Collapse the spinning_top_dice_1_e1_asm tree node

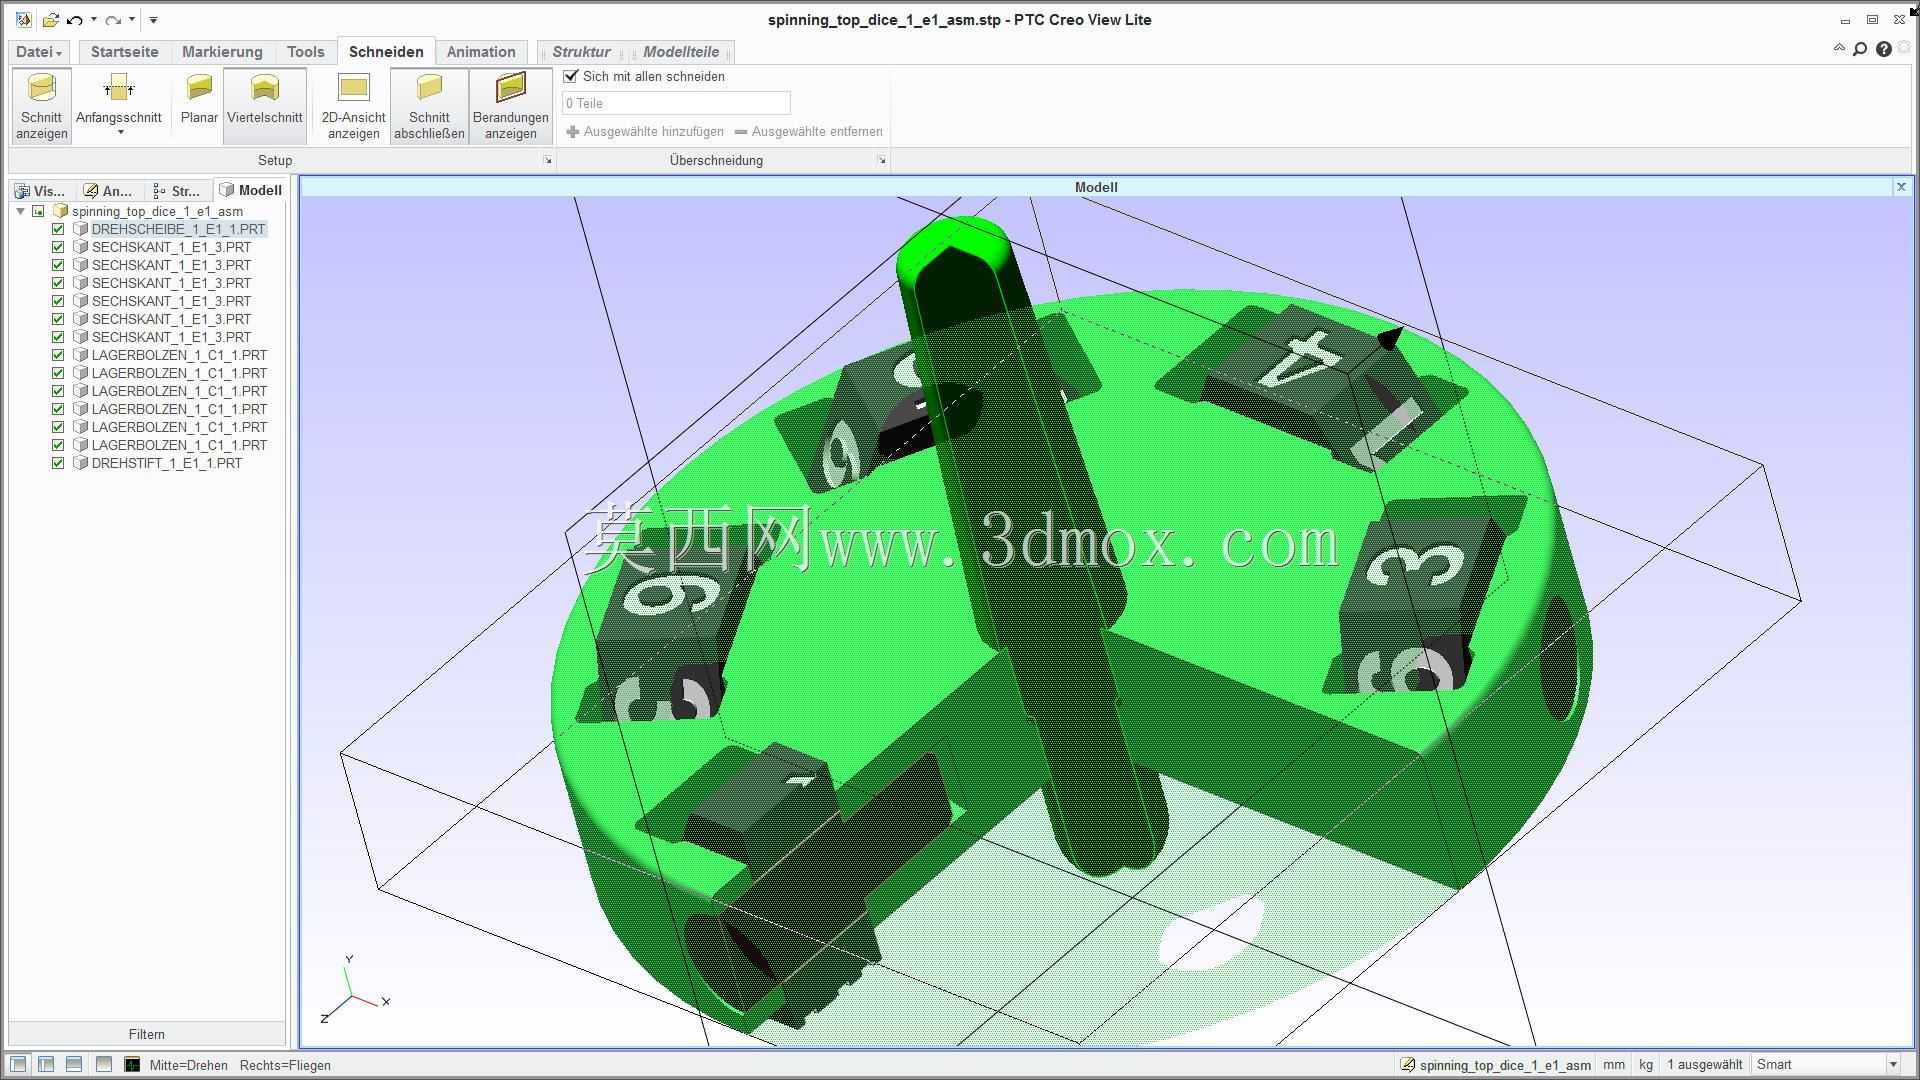(x=20, y=211)
